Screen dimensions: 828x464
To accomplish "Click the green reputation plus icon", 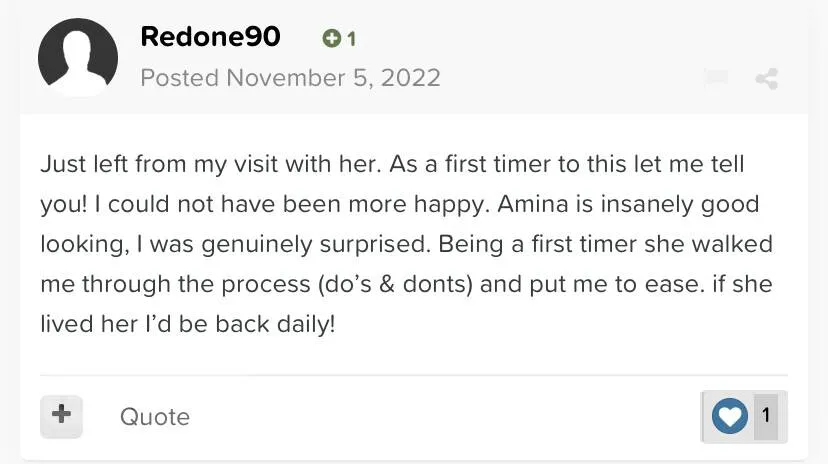I will click(x=332, y=39).
